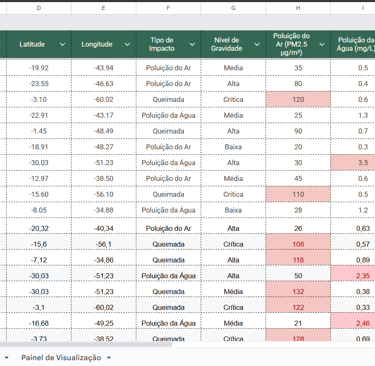Open Painel de Visualização tab menu arrow
Viewport: 375px width, 366px height.
(x=109, y=358)
